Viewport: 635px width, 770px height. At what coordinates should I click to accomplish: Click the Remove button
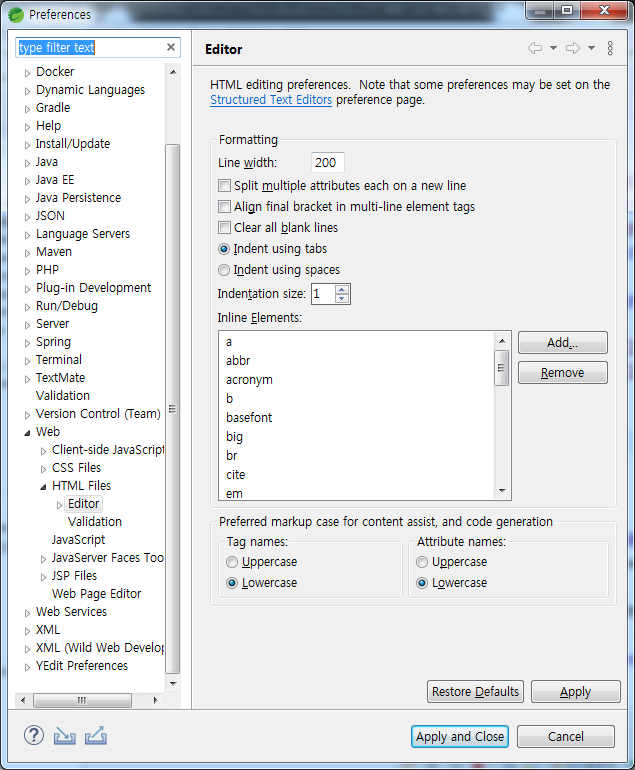point(563,373)
